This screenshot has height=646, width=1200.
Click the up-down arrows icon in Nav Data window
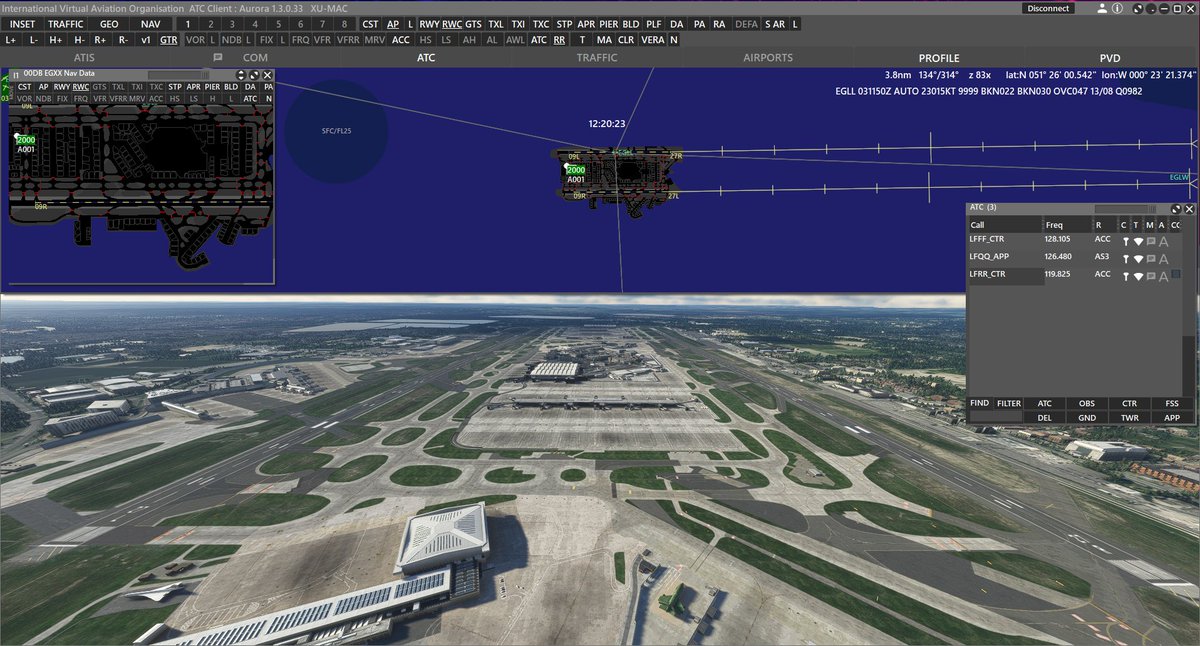pyautogui.click(x=241, y=75)
